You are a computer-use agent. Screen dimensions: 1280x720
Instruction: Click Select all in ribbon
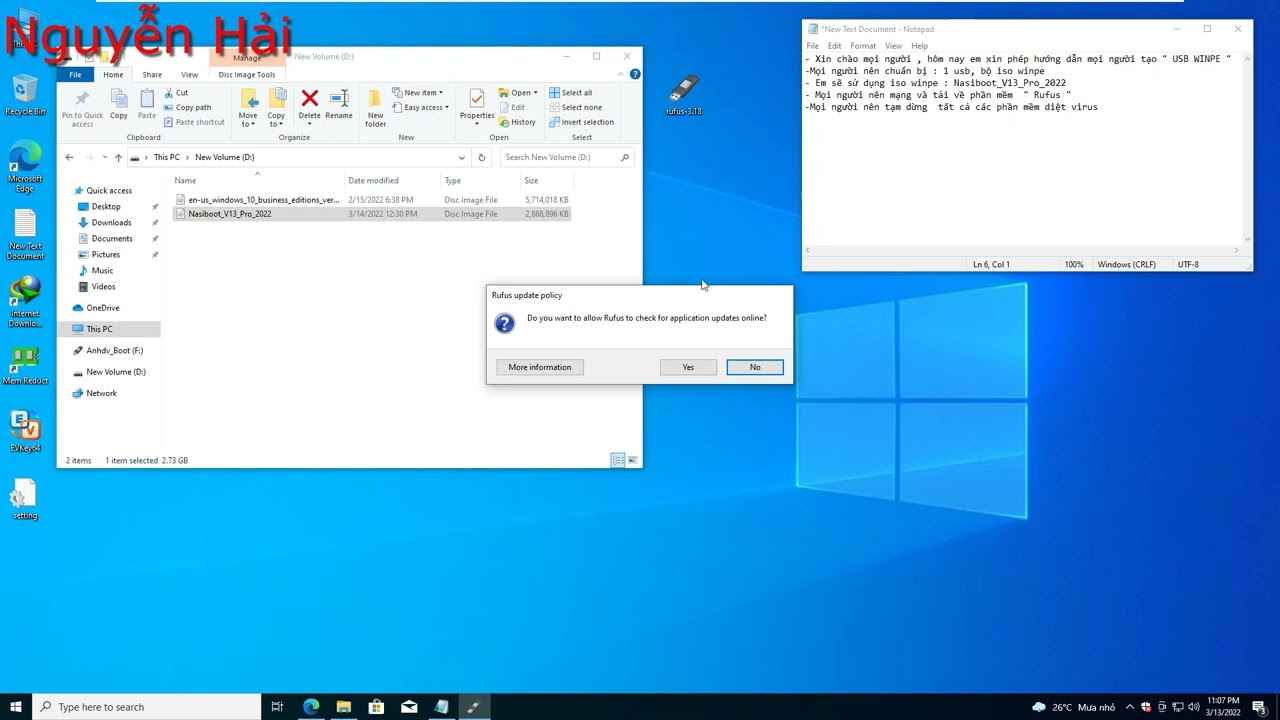pos(570,93)
